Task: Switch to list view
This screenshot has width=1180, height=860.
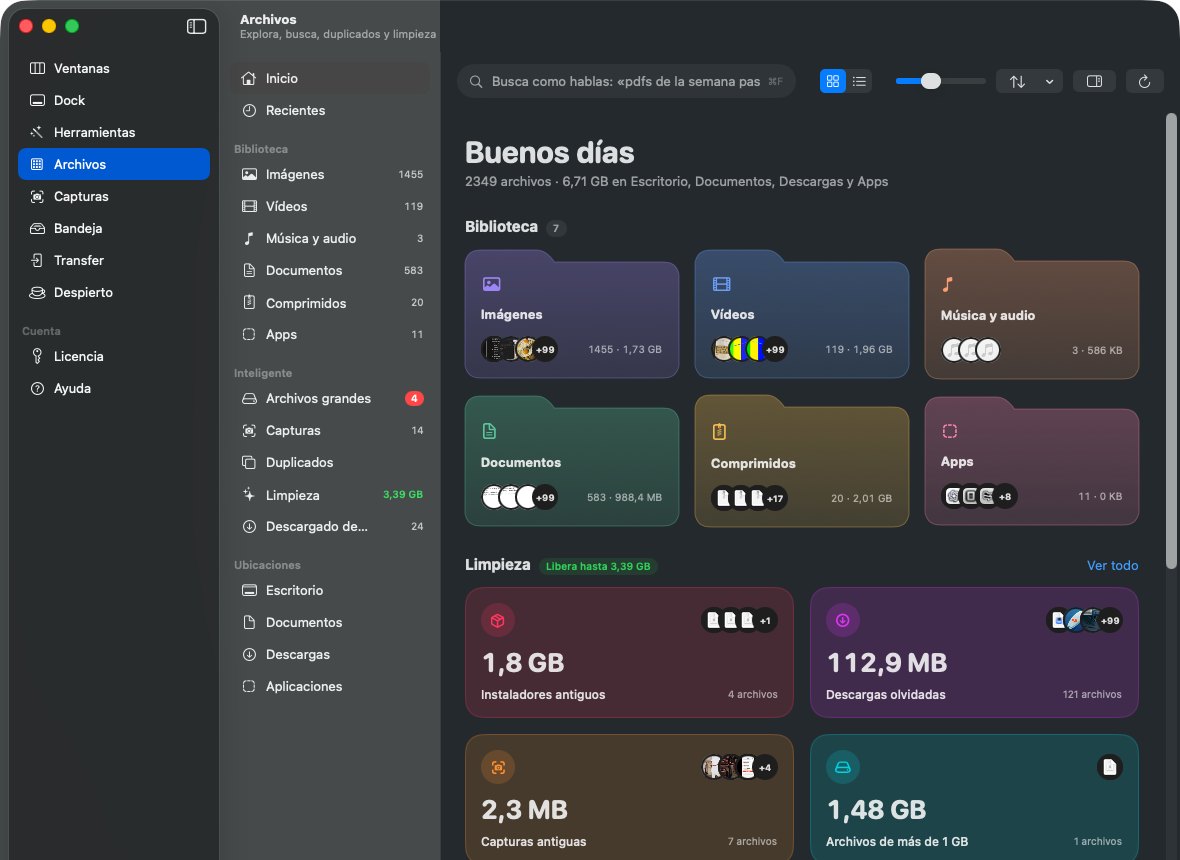Action: click(859, 81)
